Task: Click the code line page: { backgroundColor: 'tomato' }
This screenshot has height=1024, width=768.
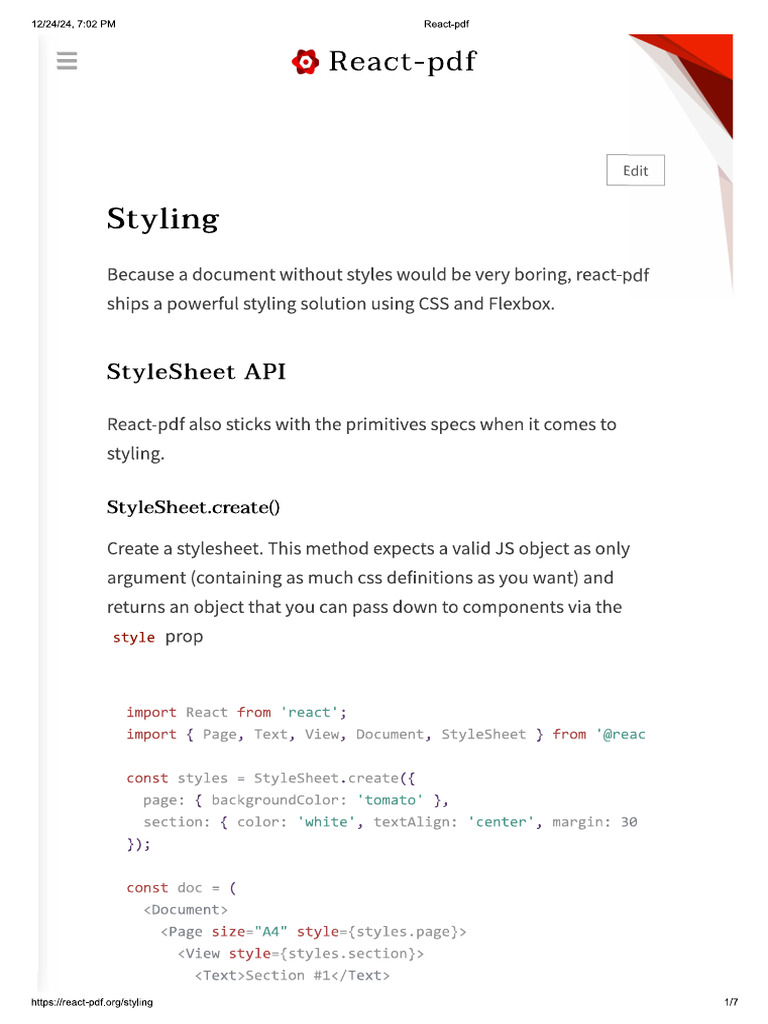Action: point(296,801)
